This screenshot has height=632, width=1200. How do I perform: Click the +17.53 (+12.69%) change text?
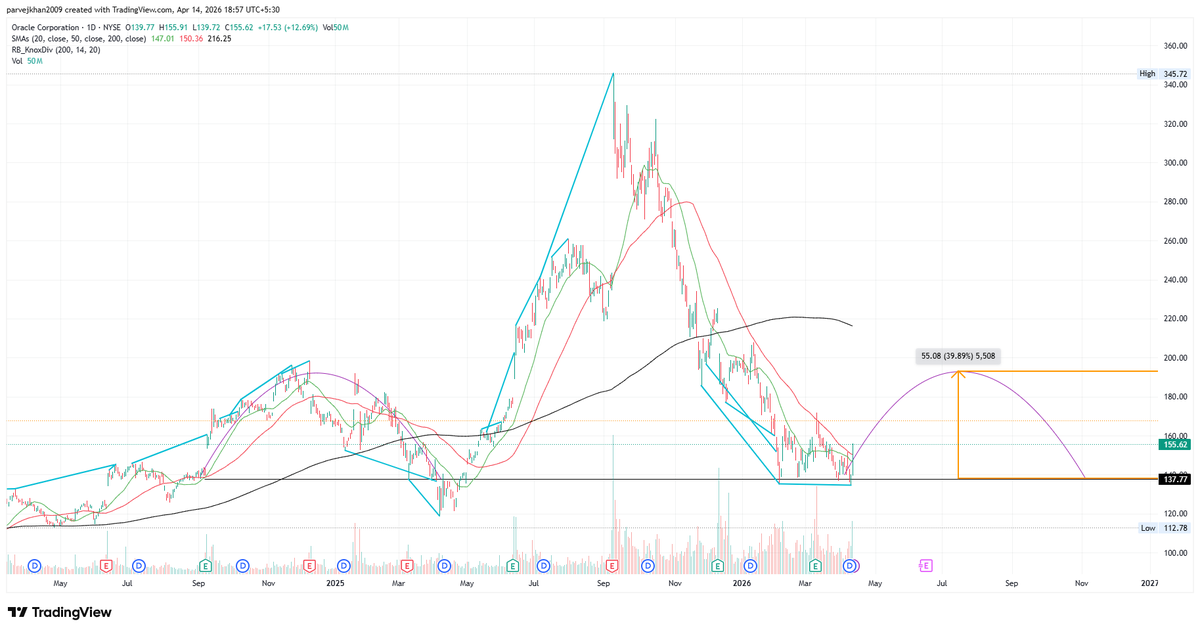coord(288,27)
